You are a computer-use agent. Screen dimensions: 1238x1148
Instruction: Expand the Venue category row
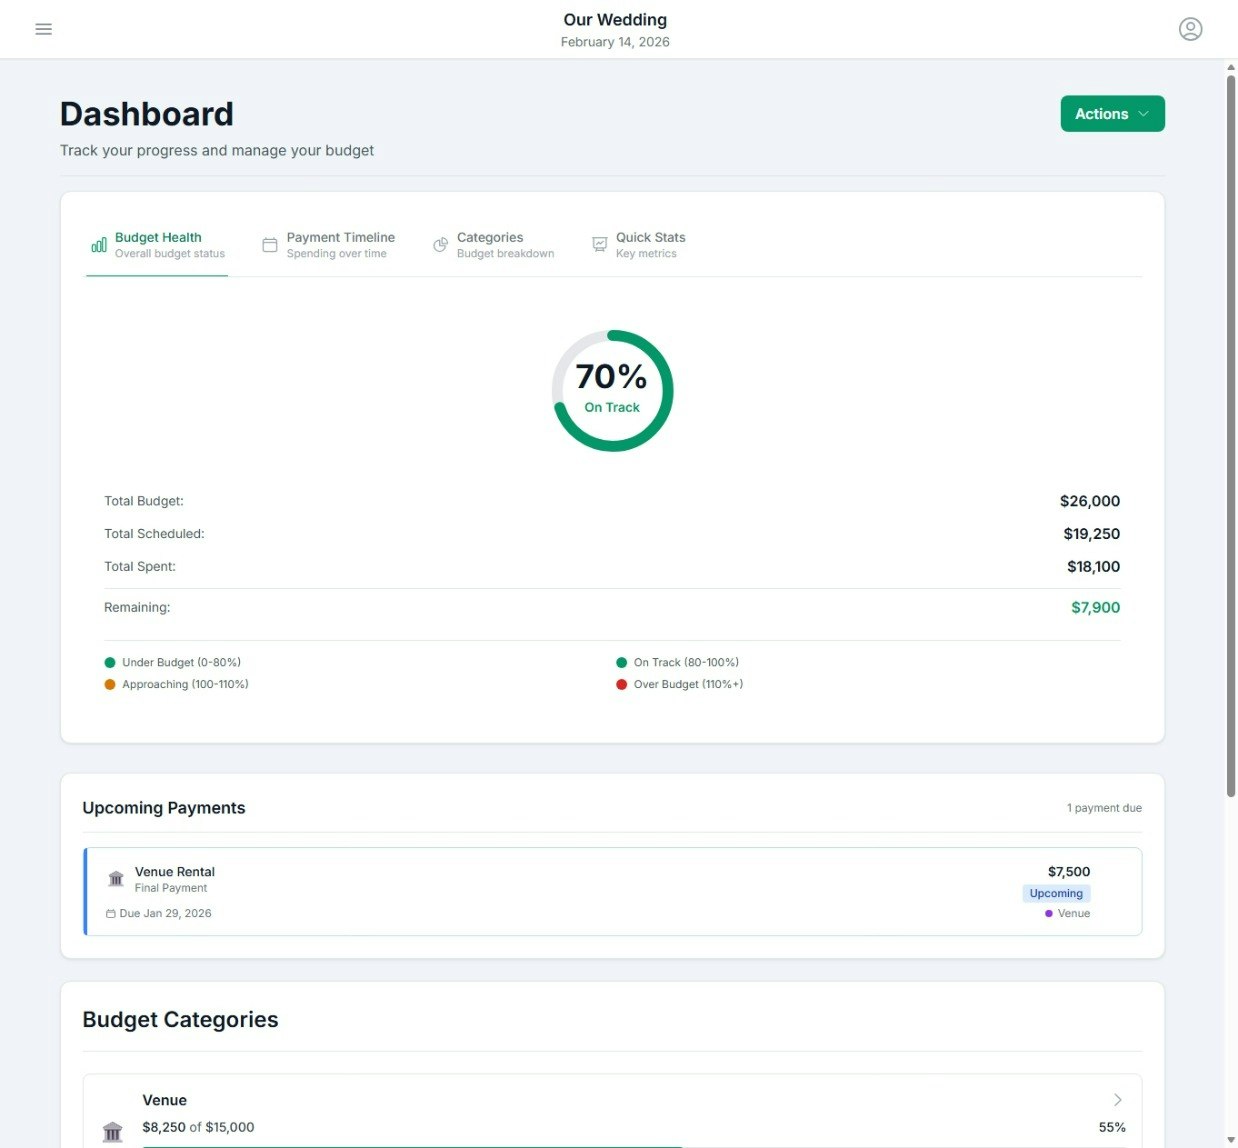[x=1117, y=1099]
